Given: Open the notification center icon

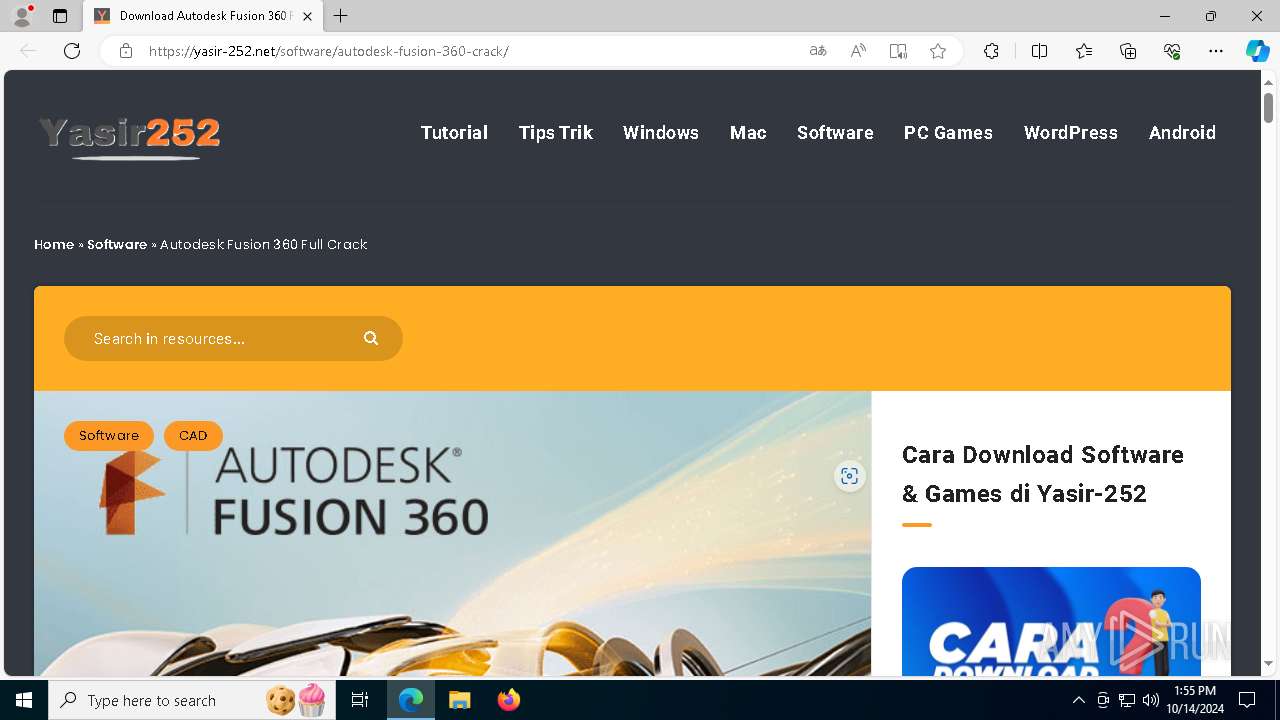Looking at the screenshot, I should pos(1247,700).
